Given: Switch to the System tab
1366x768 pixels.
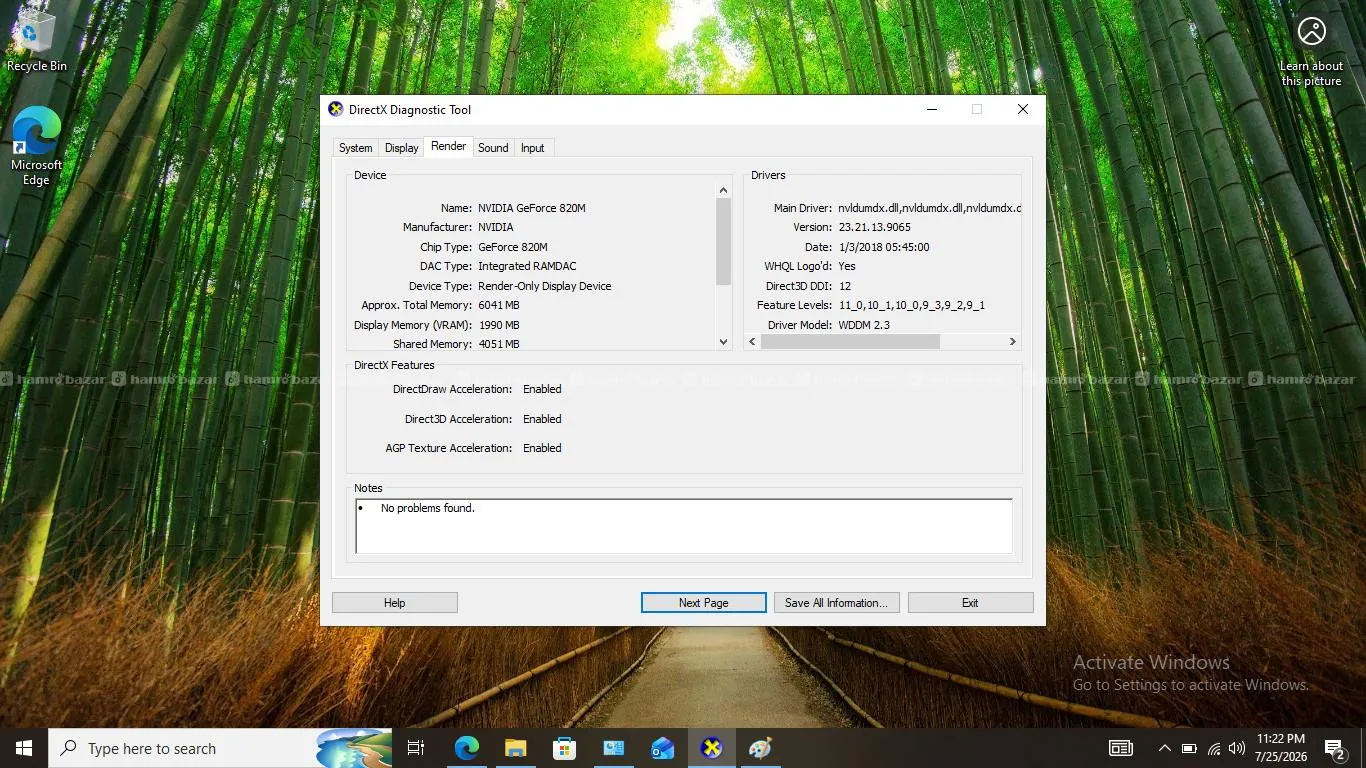Looking at the screenshot, I should (x=355, y=147).
